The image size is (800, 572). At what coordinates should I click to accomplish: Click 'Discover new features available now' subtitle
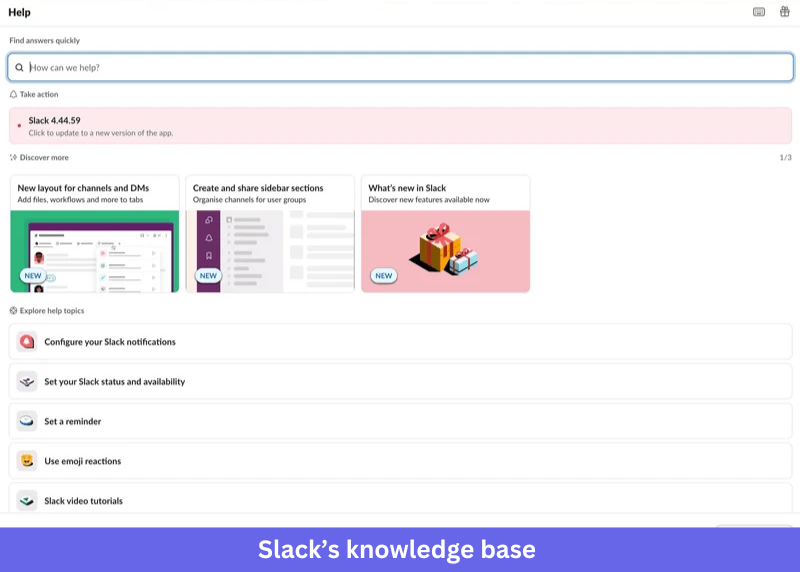point(429,200)
